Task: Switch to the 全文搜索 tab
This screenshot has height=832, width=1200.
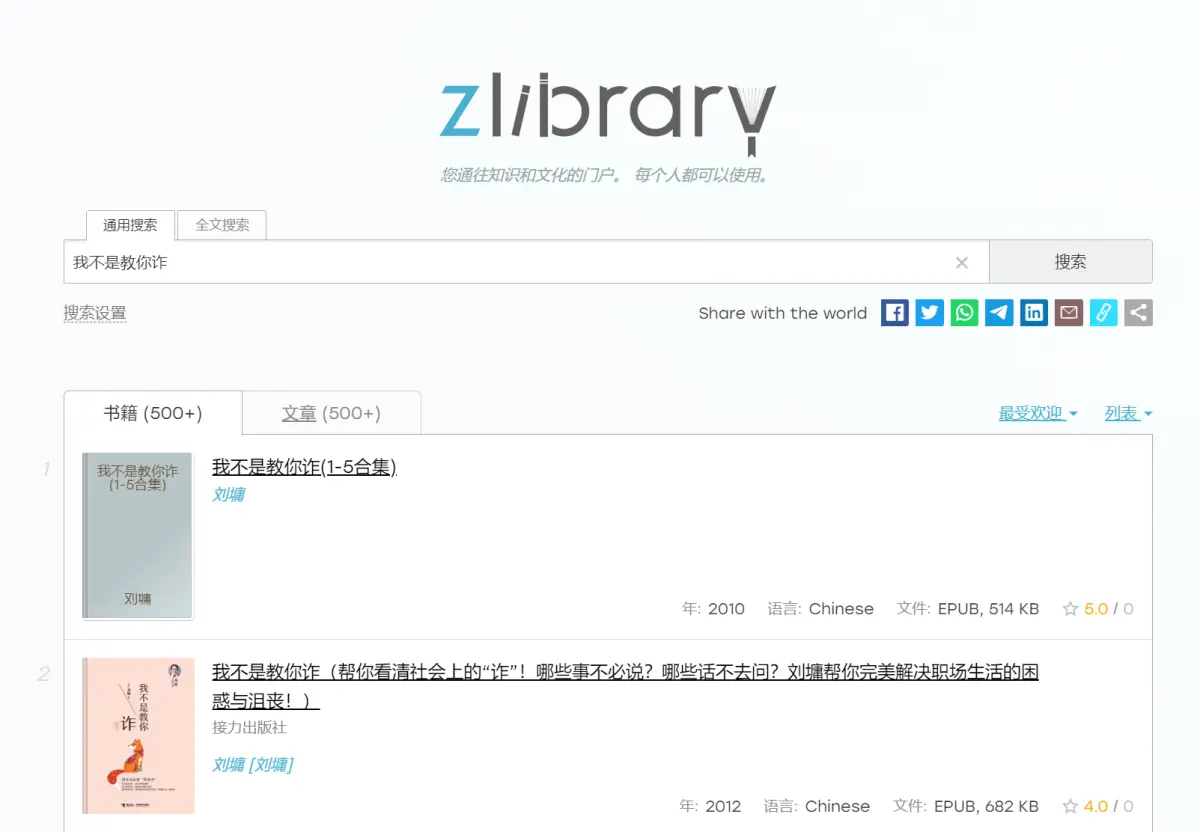Action: (221, 224)
